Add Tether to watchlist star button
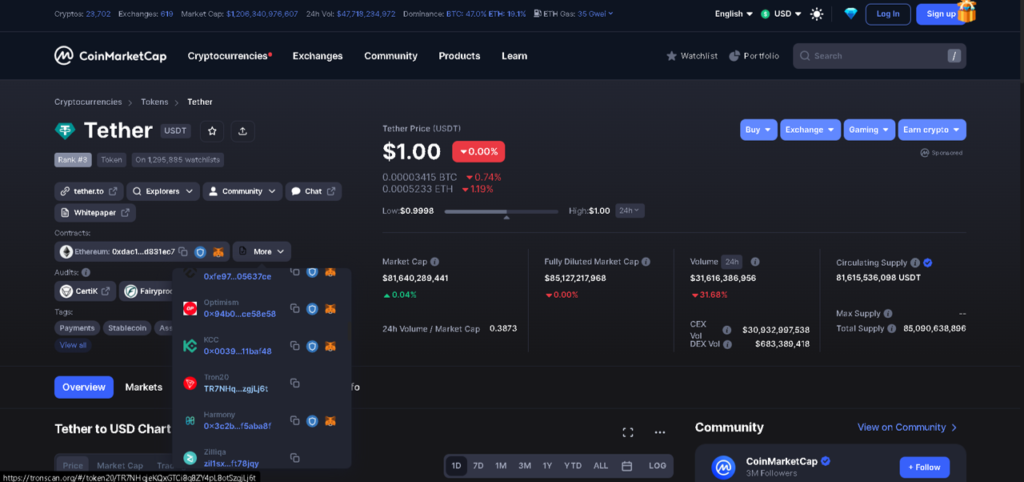 [x=212, y=131]
